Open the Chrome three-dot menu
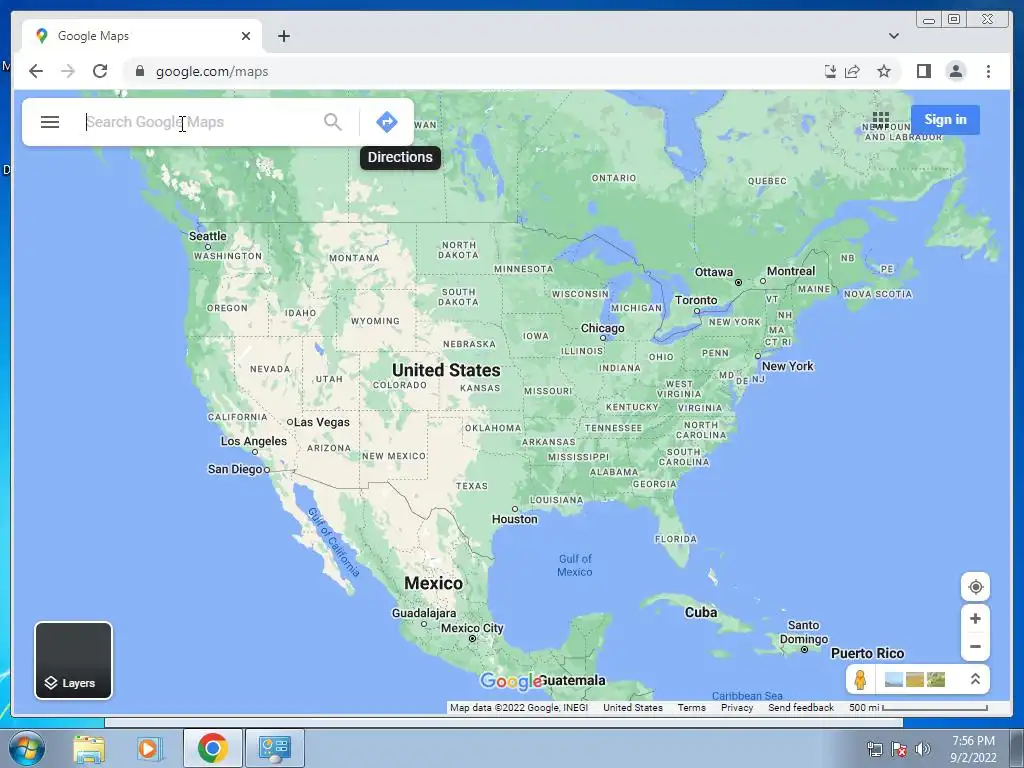Viewport: 1024px width, 768px height. 988,71
